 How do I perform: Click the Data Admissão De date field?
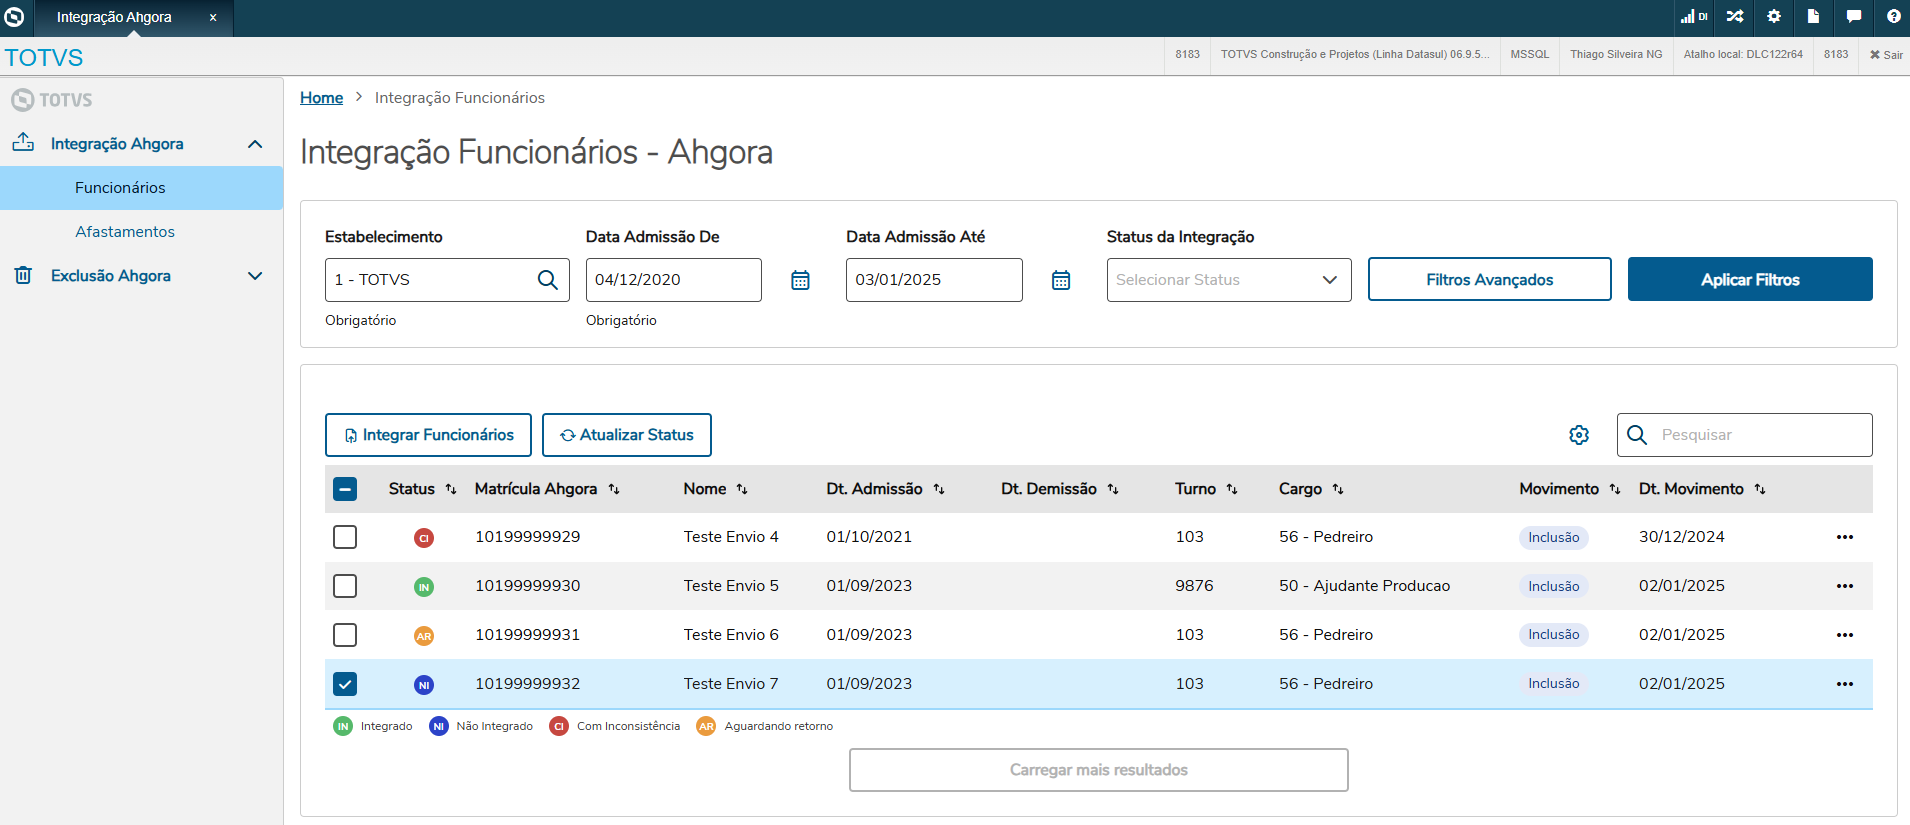pos(674,280)
